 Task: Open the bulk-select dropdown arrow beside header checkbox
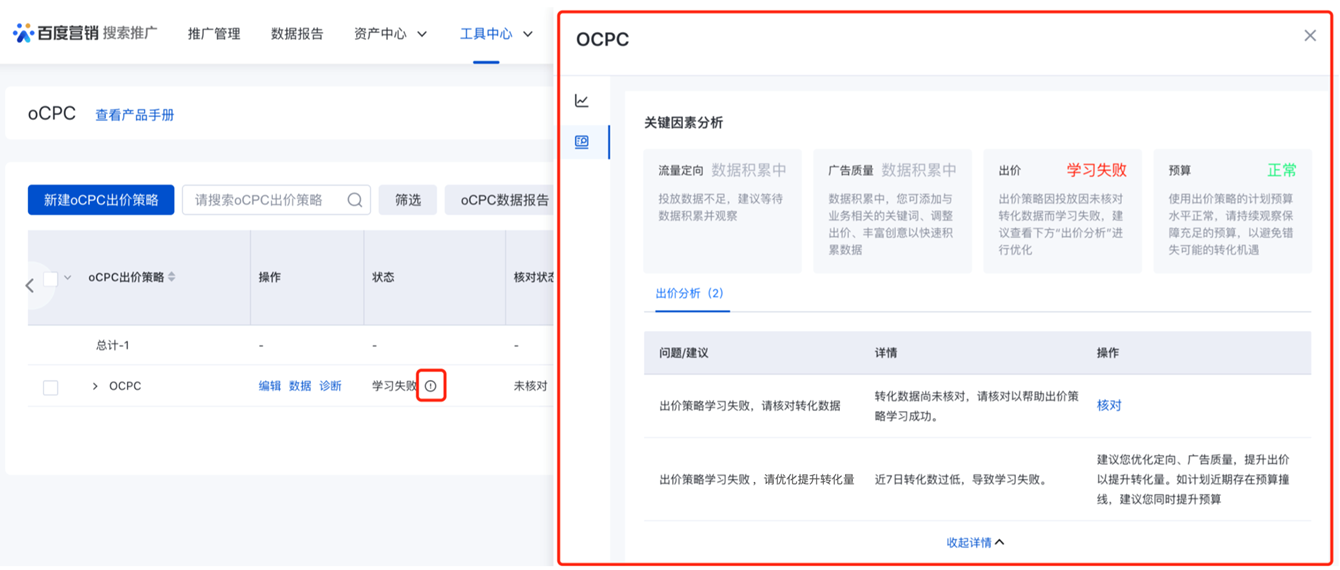click(68, 278)
